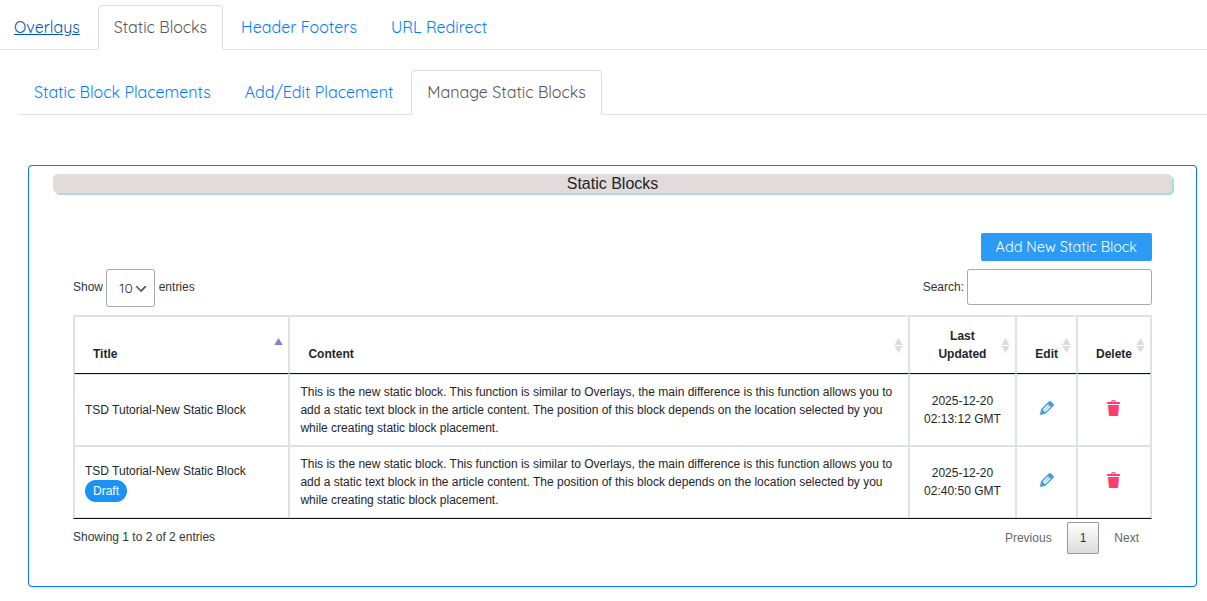Viewport: 1207px width, 601px height.
Task: Focus the Search input field
Action: tap(1059, 287)
